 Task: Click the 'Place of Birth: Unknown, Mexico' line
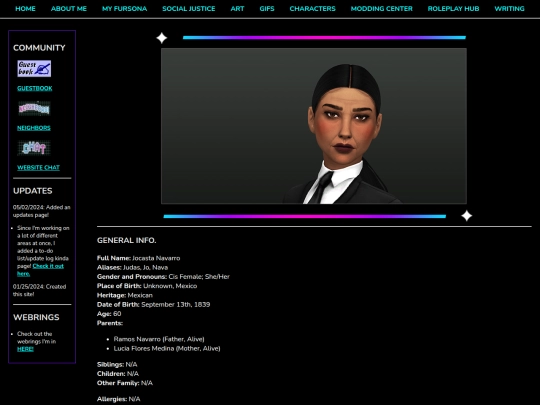(x=147, y=286)
